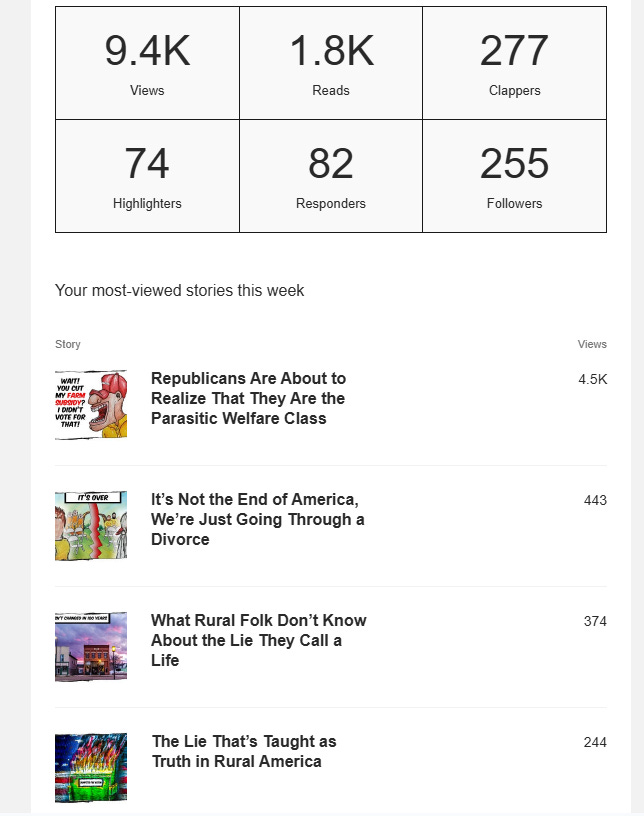Image resolution: width=644 pixels, height=816 pixels.
Task: Click the 443 view count
Action: point(595,500)
